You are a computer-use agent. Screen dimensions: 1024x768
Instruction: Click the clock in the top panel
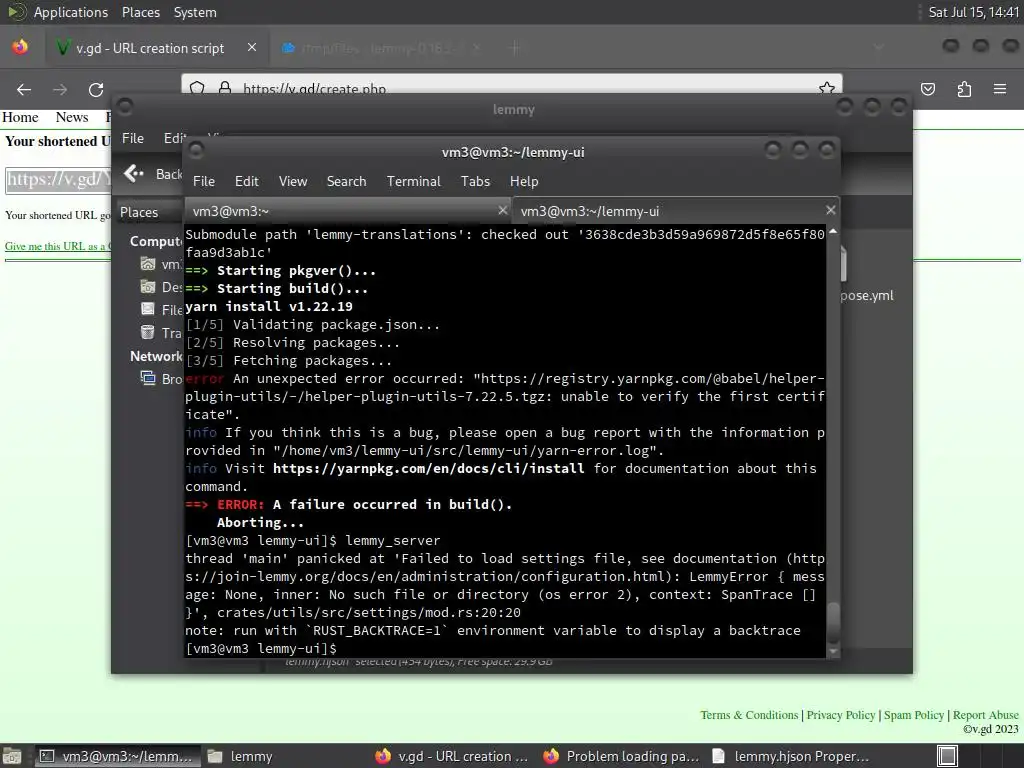pyautogui.click(x=973, y=12)
